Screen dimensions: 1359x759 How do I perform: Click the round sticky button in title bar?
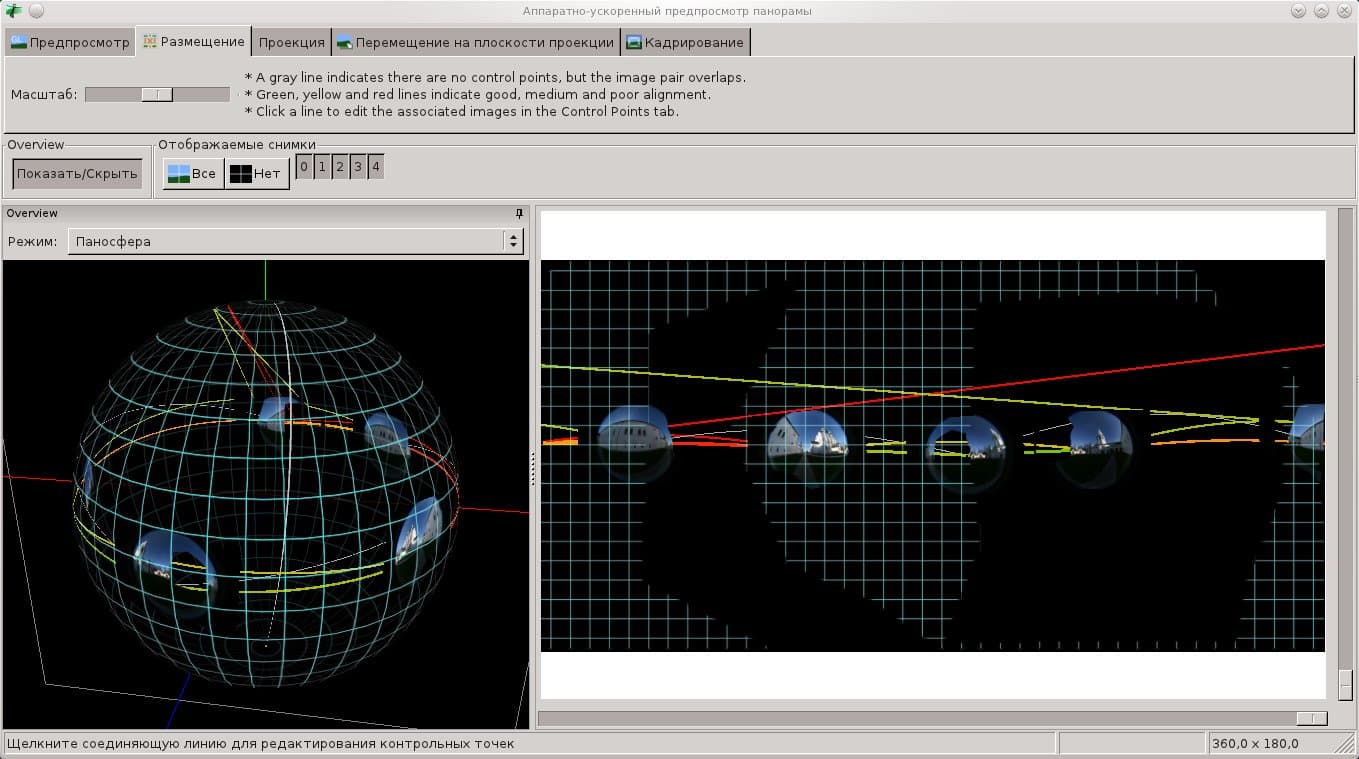coord(36,11)
